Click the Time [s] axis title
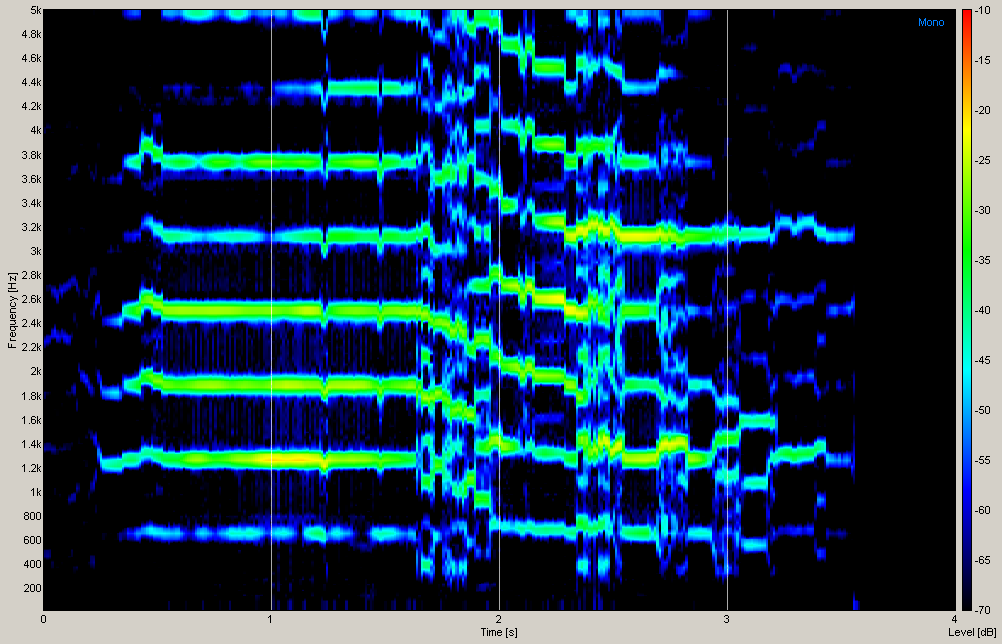Screen dimensions: 1002x644 pyautogui.click(x=499, y=632)
